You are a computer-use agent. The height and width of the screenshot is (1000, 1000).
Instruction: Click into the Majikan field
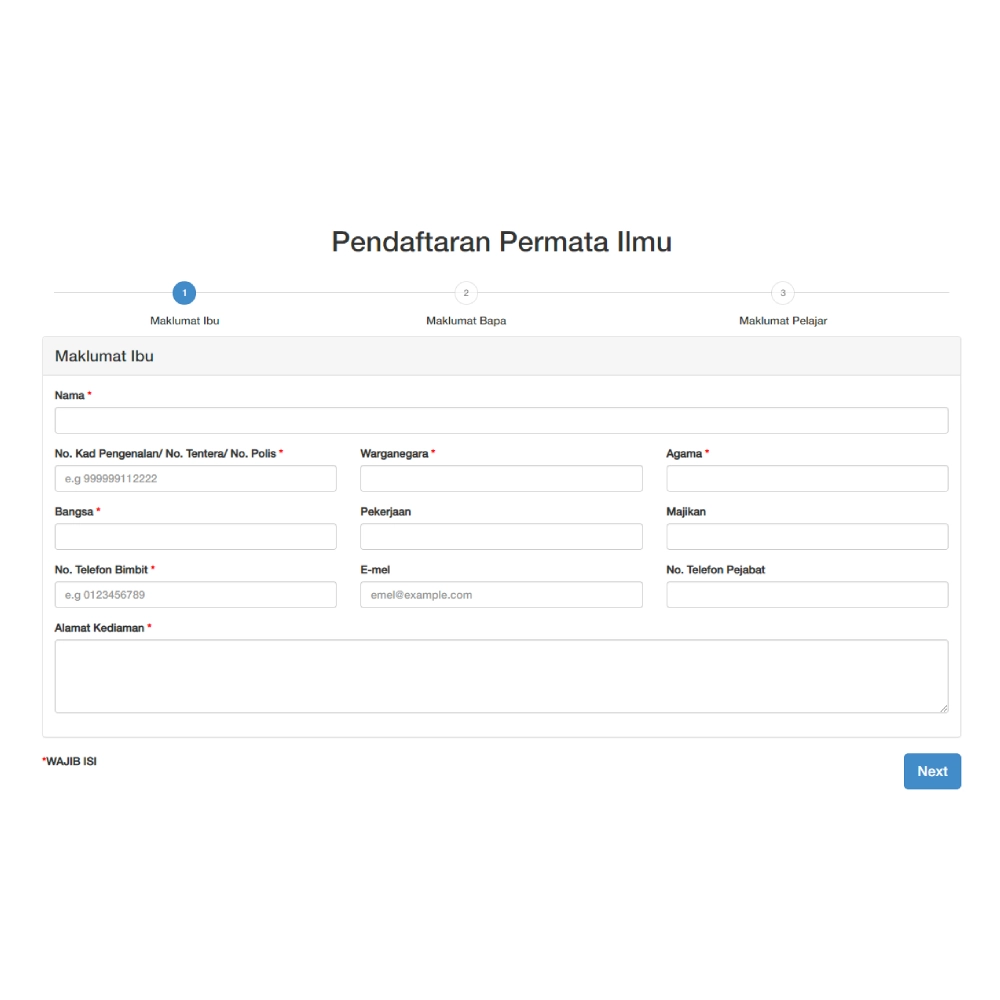(x=807, y=536)
